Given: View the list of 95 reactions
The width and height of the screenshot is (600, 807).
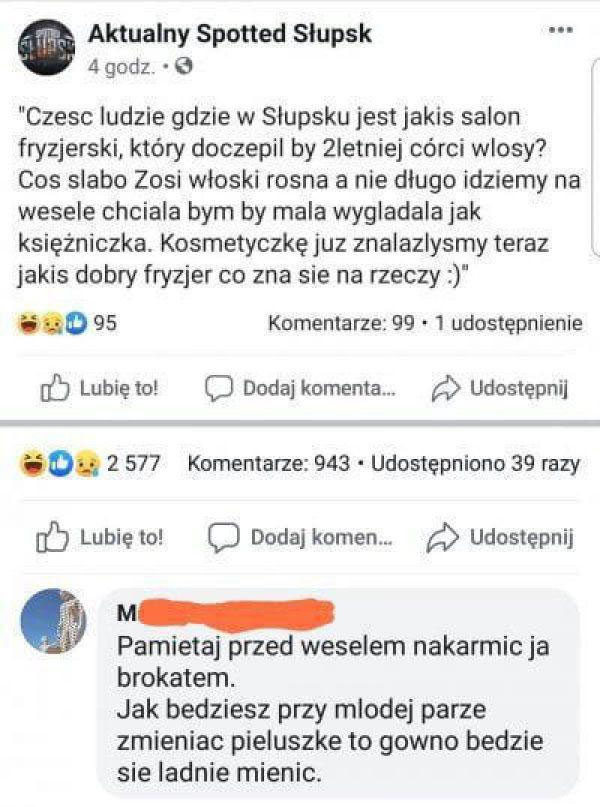Looking at the screenshot, I should (x=105, y=323).
